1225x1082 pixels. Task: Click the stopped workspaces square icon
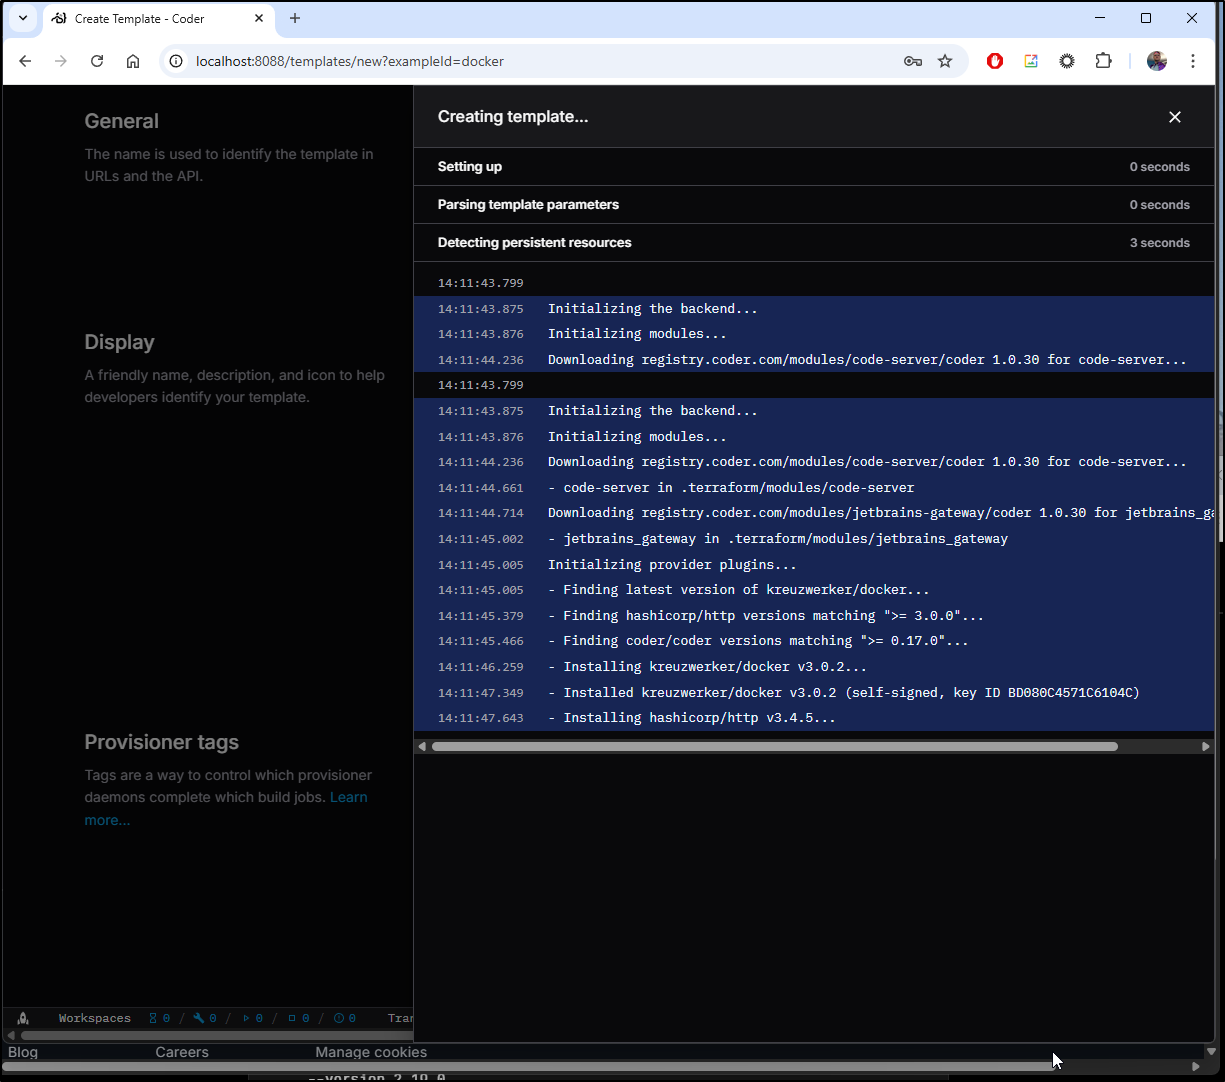pyautogui.click(x=292, y=1018)
